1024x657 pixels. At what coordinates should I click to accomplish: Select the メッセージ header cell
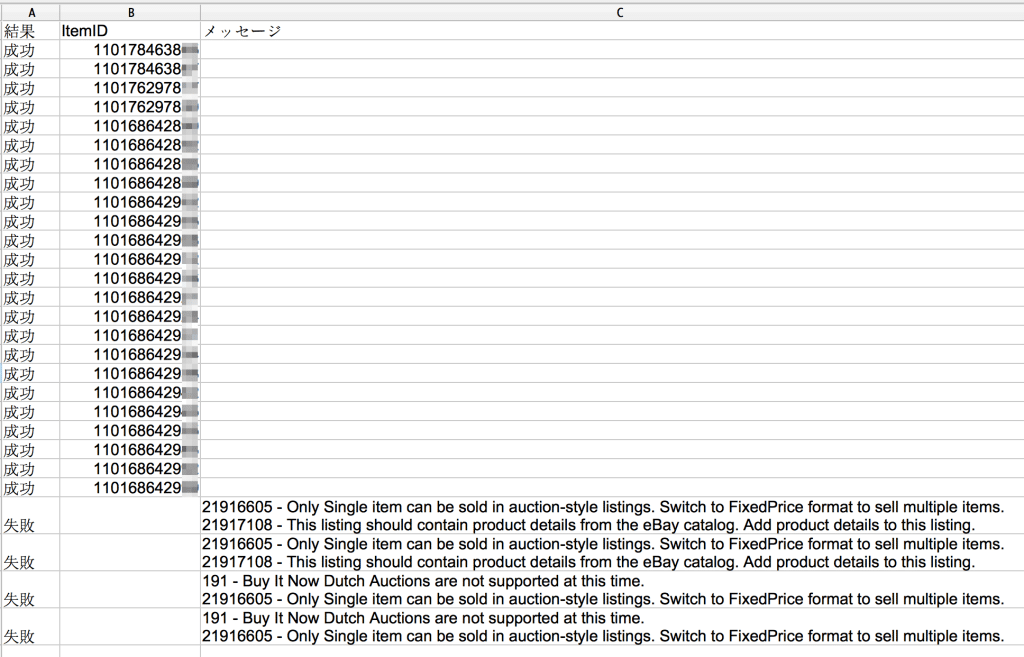612,31
